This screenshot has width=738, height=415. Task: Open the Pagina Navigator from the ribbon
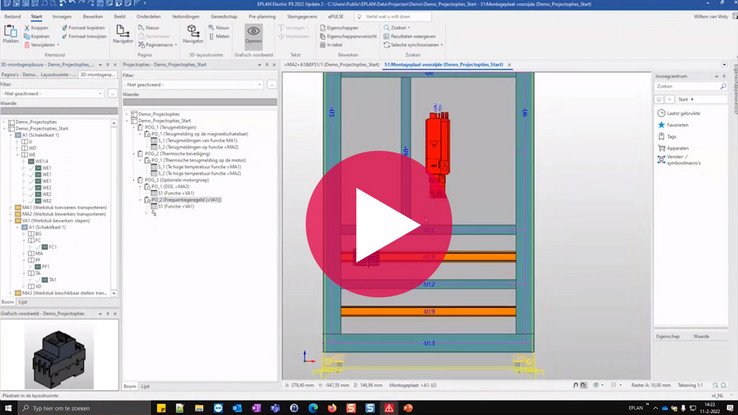[122, 34]
